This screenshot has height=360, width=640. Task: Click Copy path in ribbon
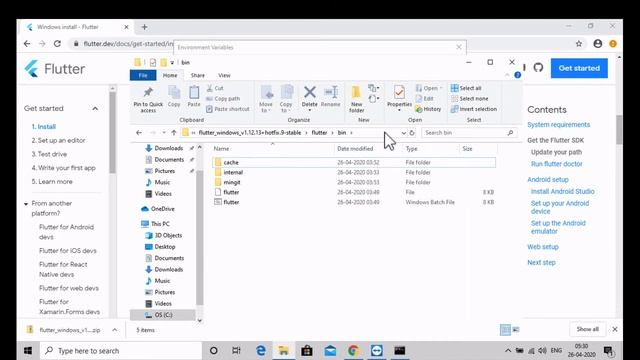[223, 98]
